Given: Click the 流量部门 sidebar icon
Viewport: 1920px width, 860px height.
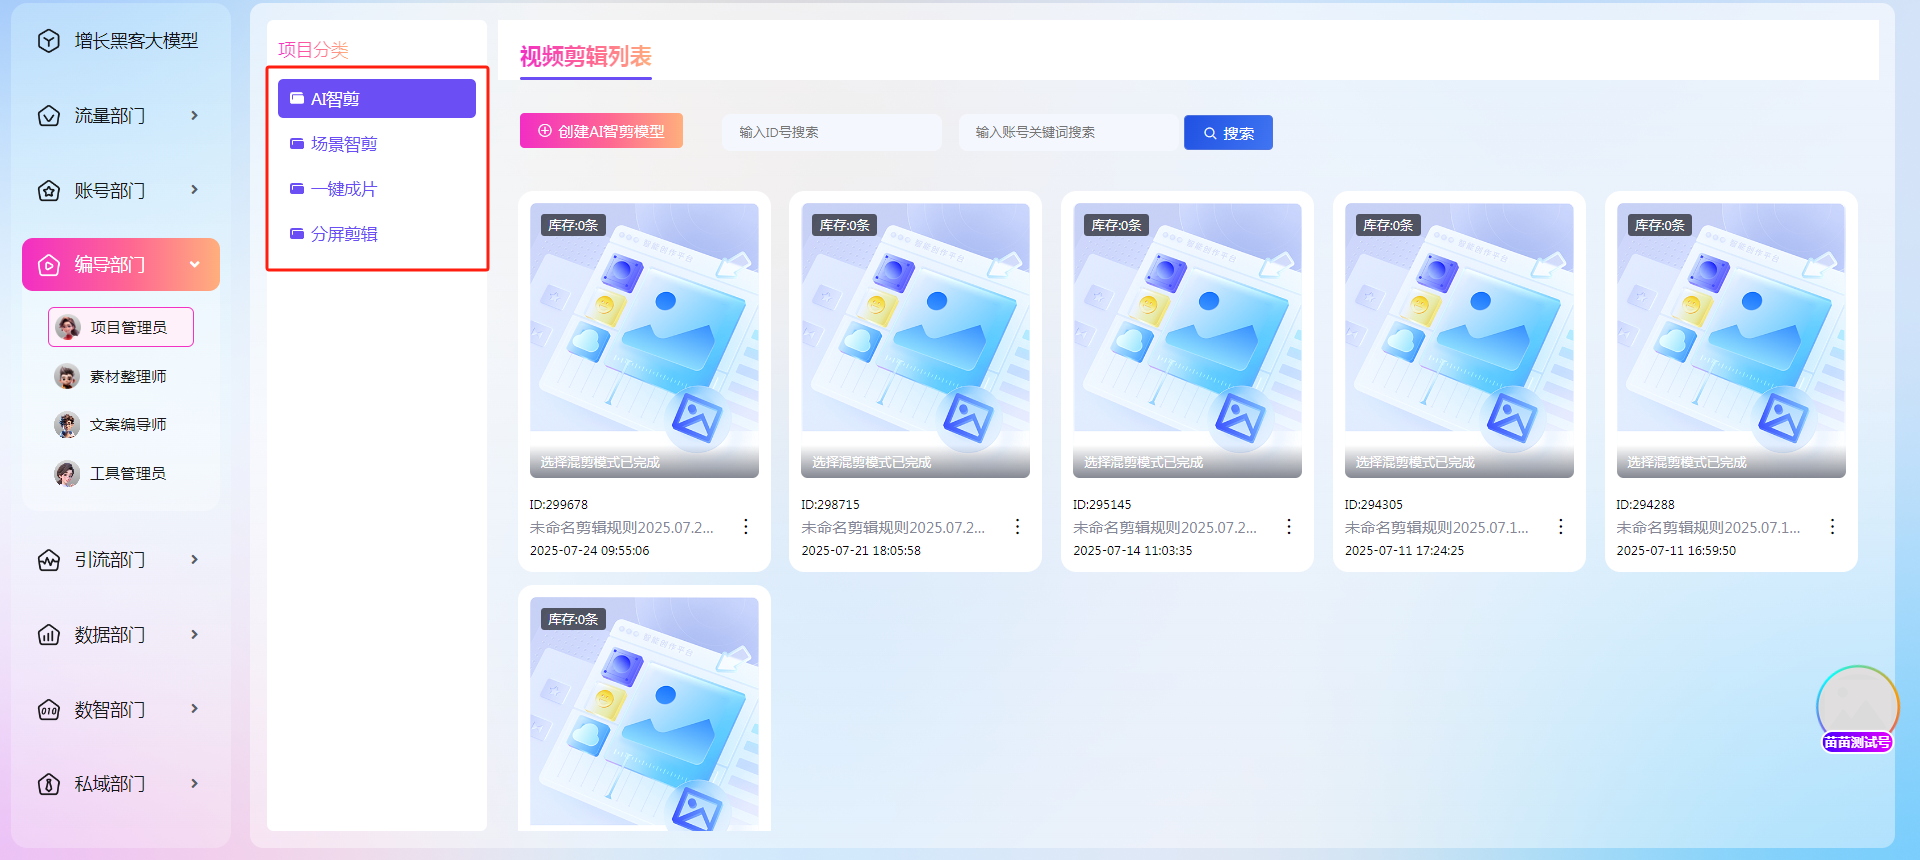Looking at the screenshot, I should pyautogui.click(x=49, y=116).
